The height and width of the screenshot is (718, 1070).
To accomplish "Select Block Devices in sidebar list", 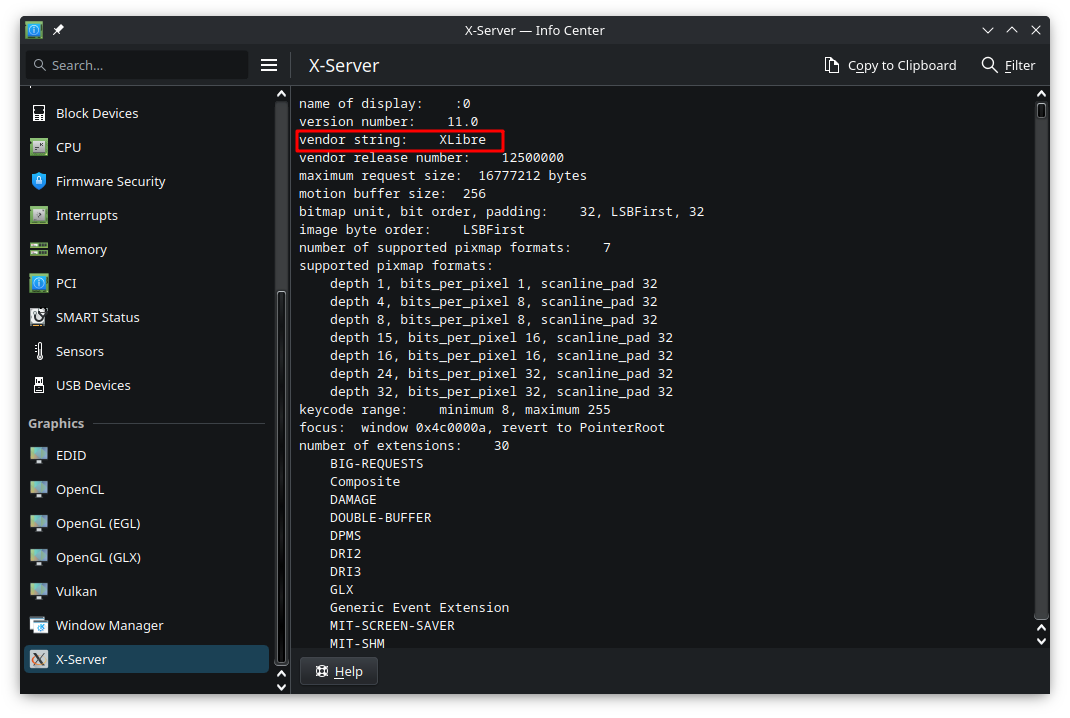I will pos(146,113).
